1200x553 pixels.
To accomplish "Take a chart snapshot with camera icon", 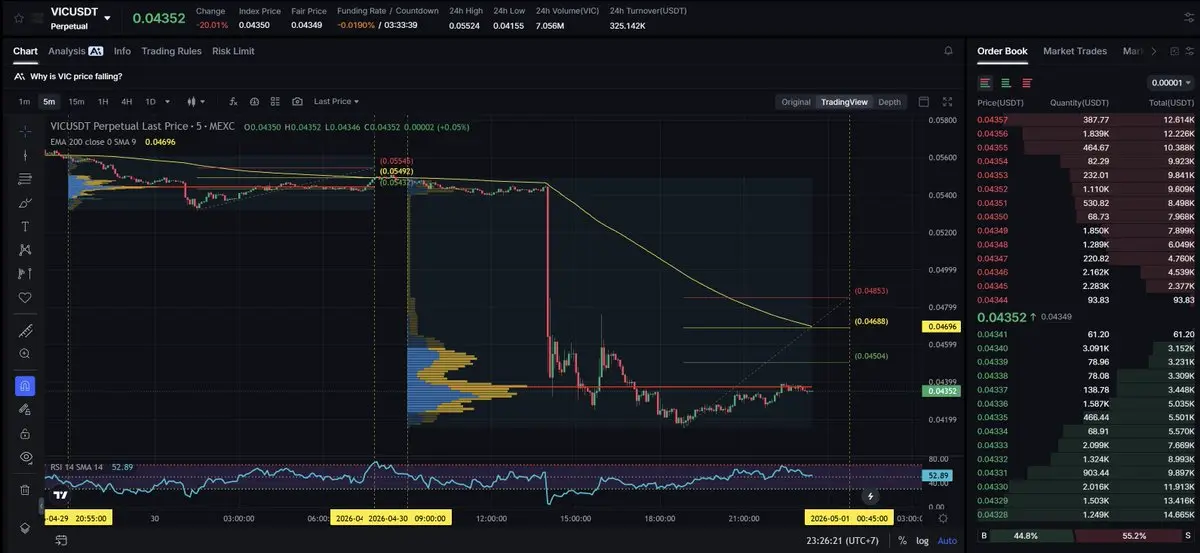I will (297, 101).
